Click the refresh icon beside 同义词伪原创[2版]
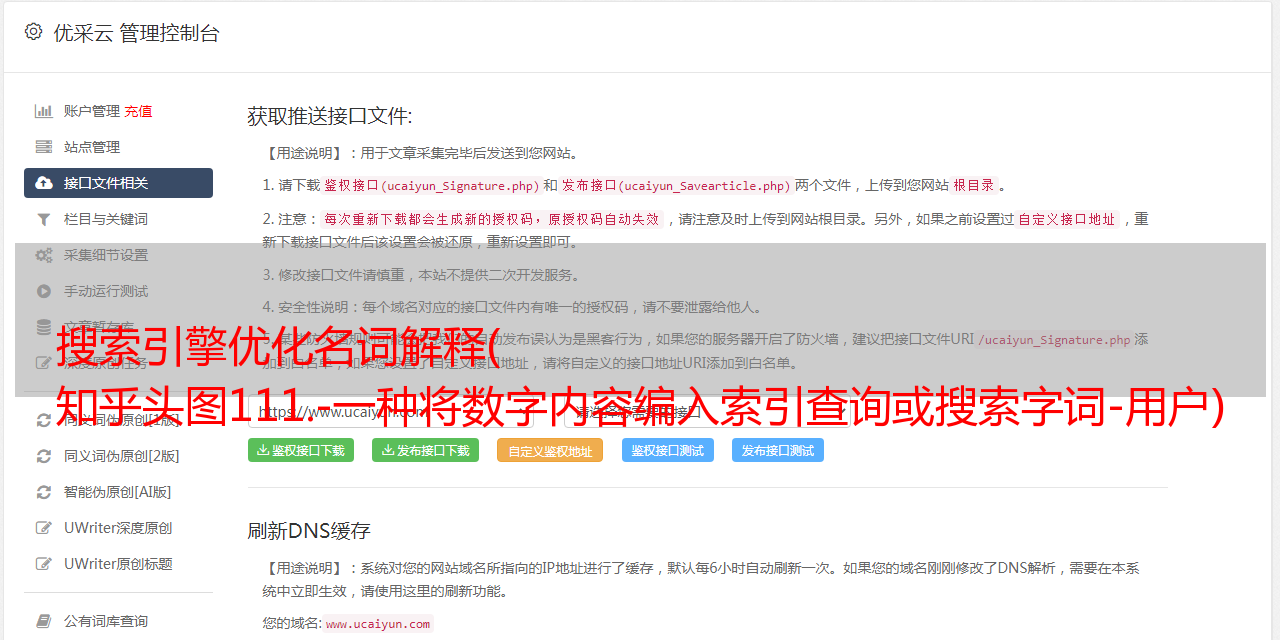Viewport: 1280px width, 640px height. [x=44, y=456]
